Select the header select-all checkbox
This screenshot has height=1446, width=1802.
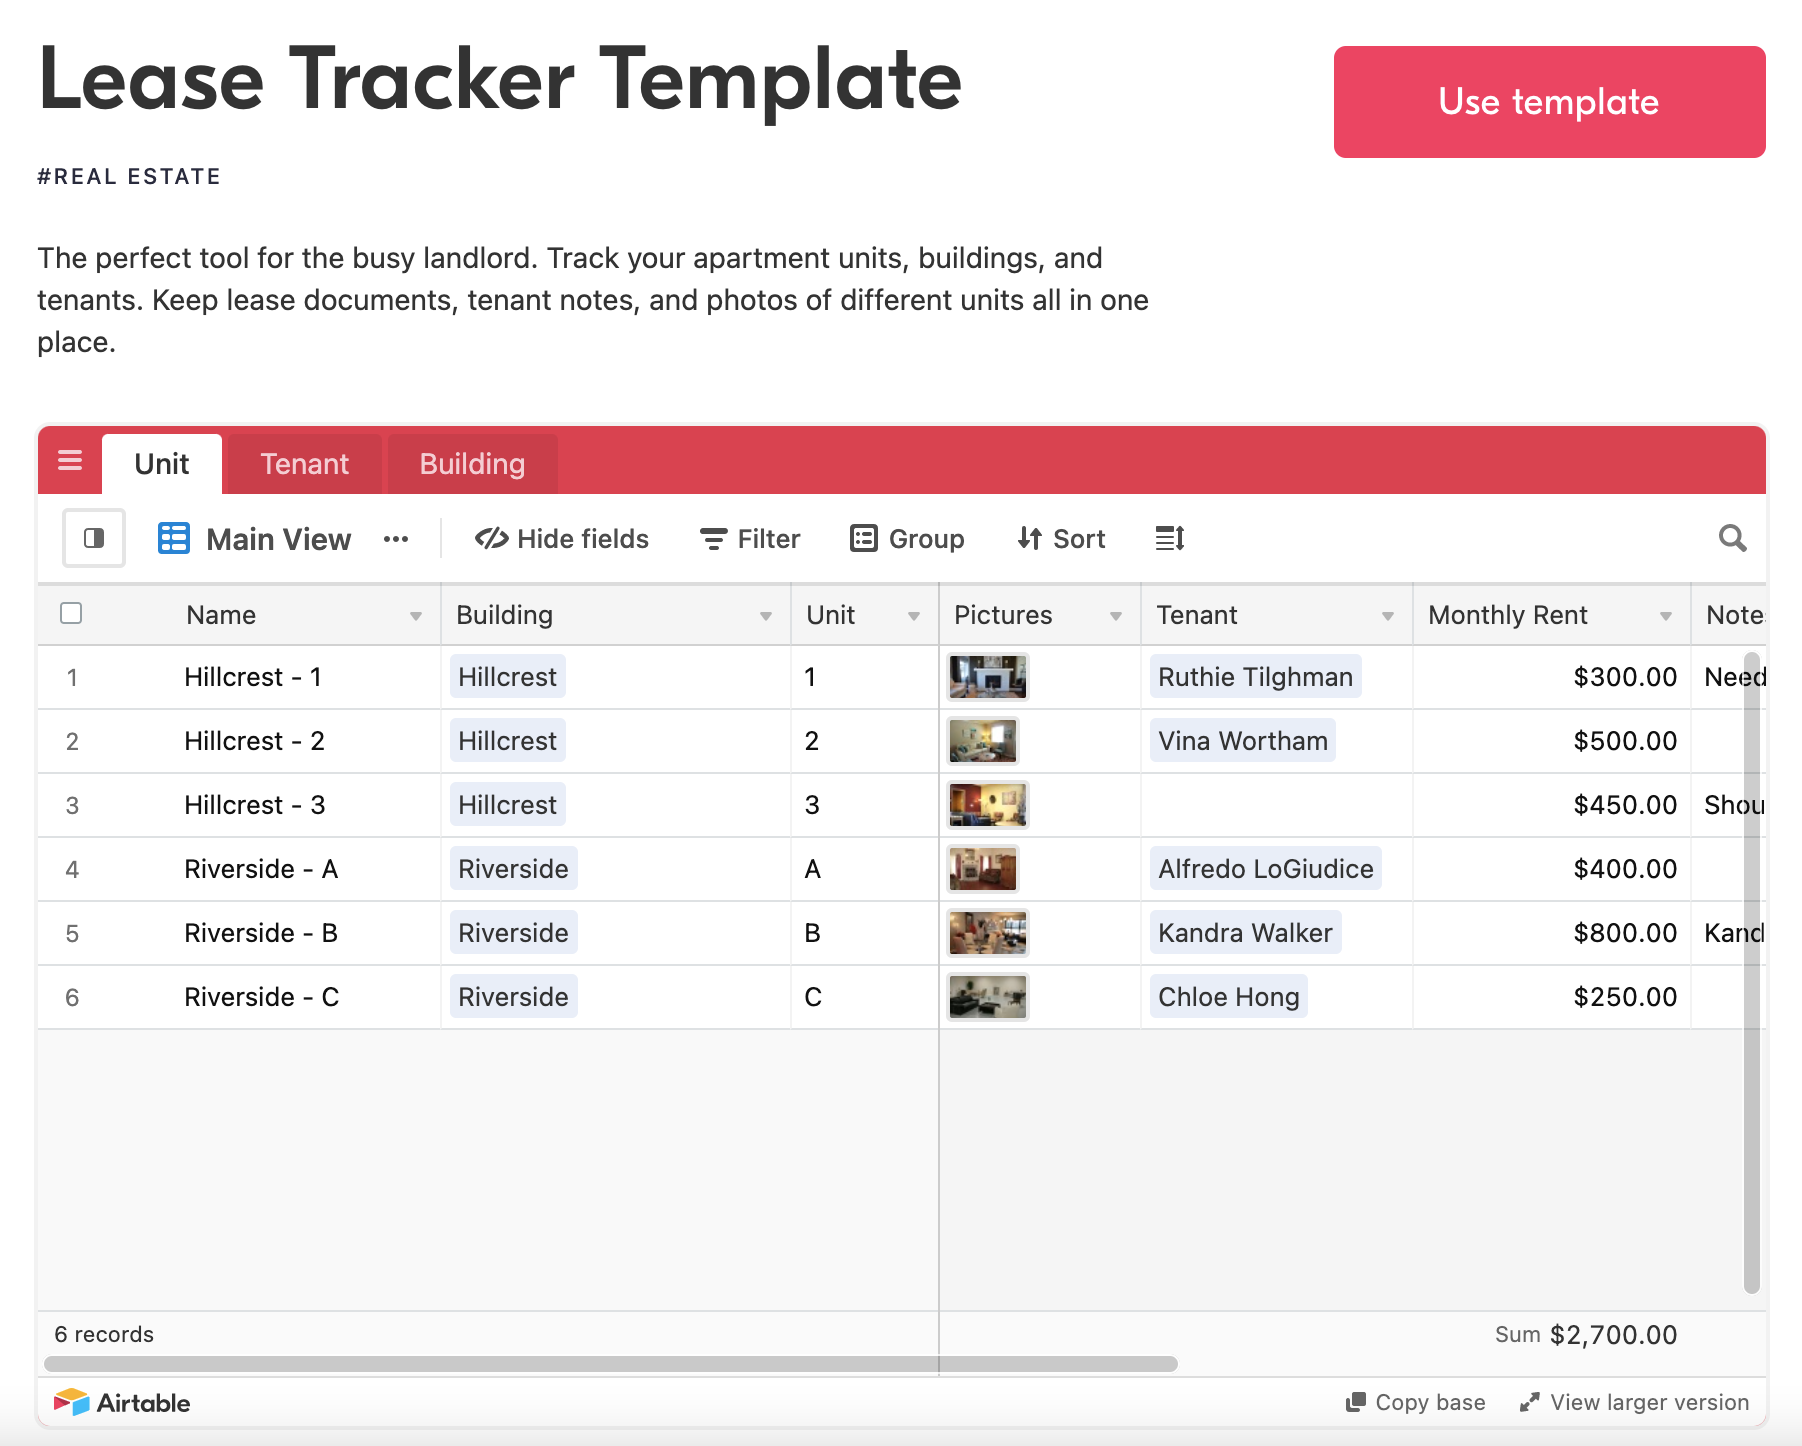pos(71,613)
